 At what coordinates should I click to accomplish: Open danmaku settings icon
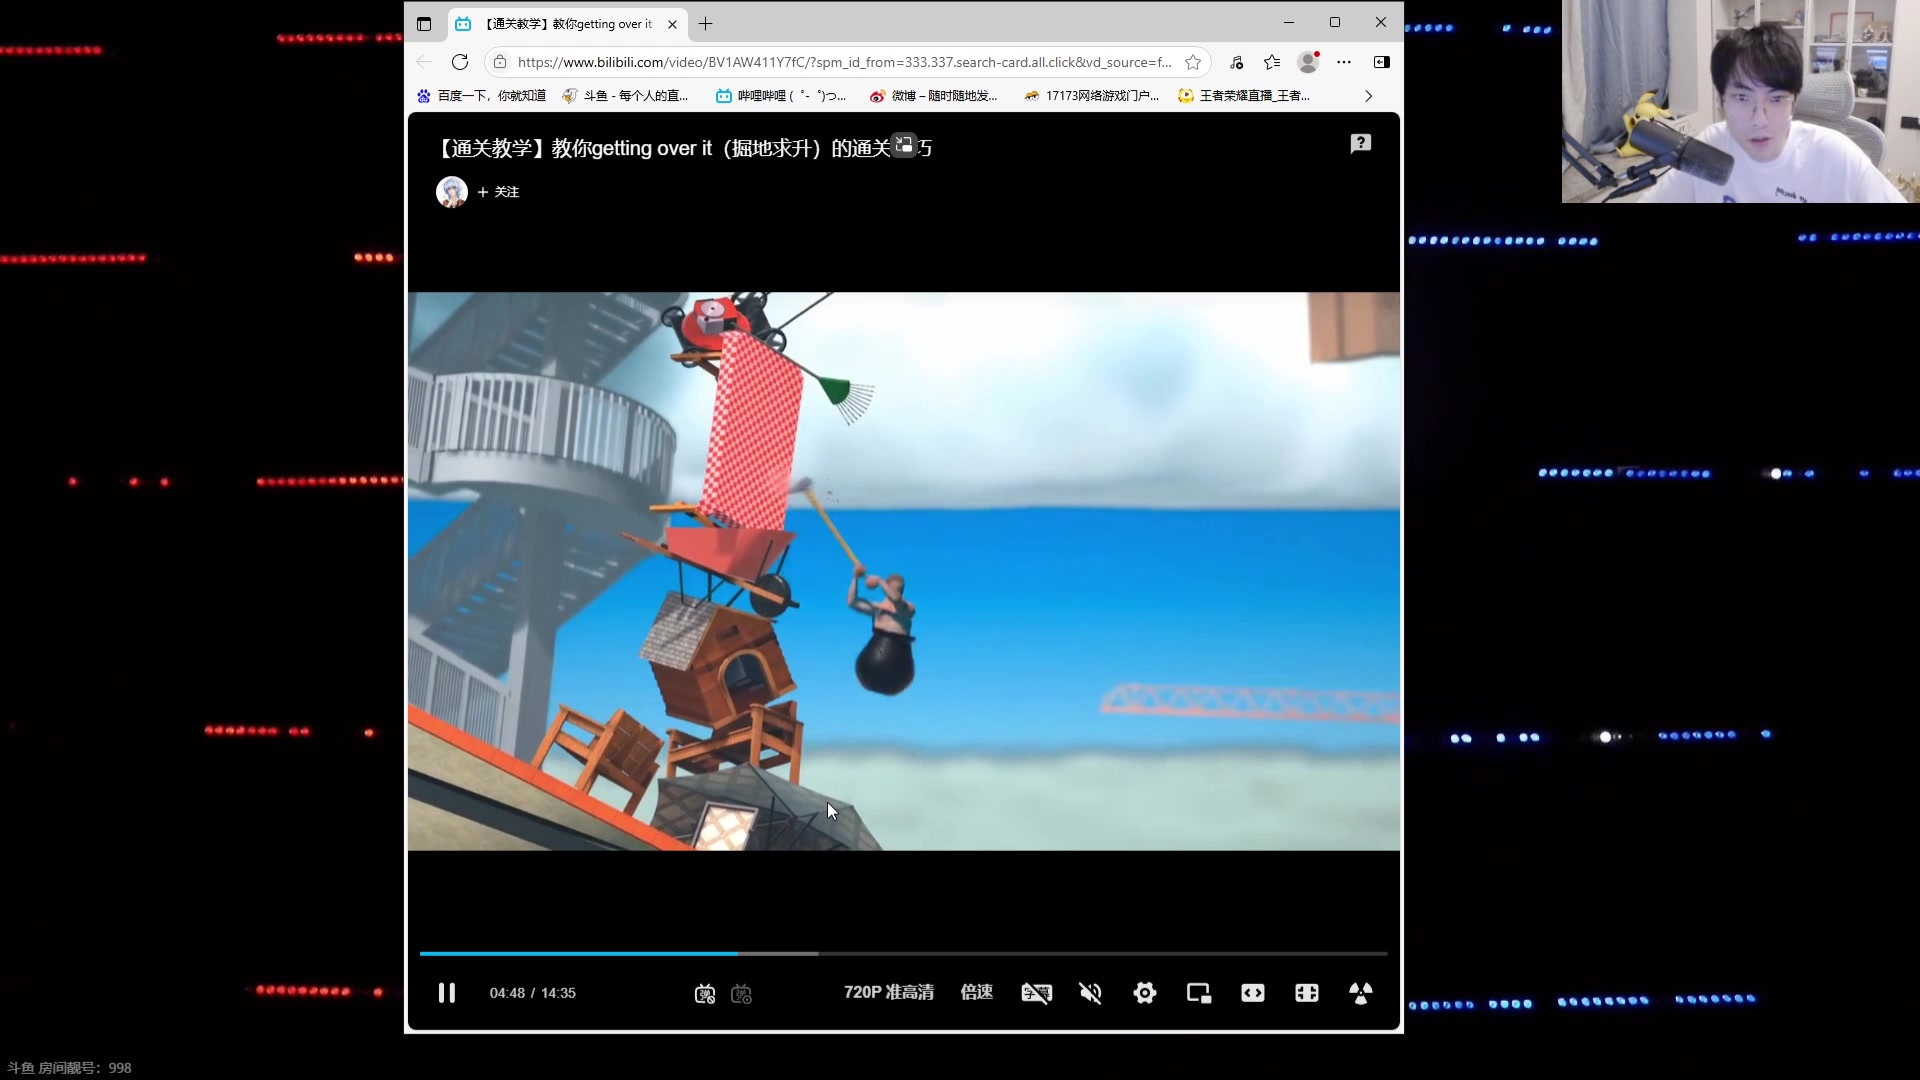(741, 994)
